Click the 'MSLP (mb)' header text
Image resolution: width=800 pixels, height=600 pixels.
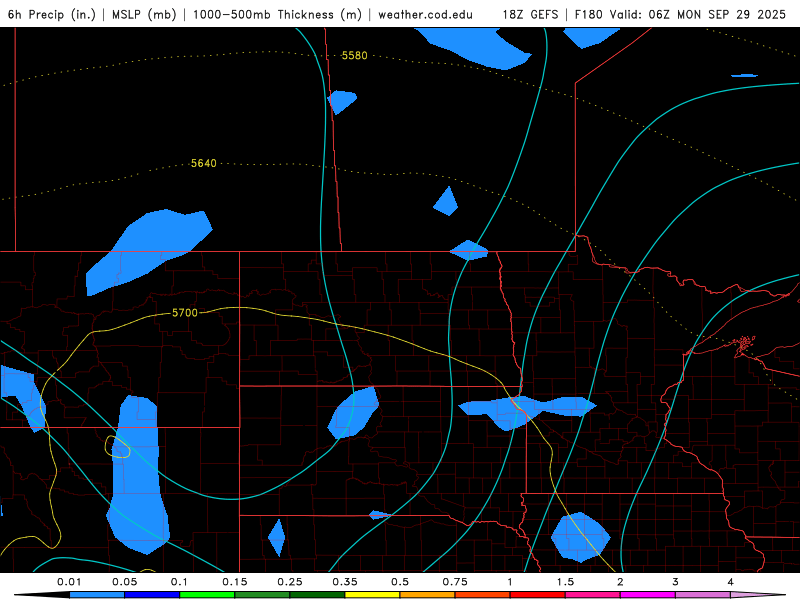pyautogui.click(x=144, y=14)
